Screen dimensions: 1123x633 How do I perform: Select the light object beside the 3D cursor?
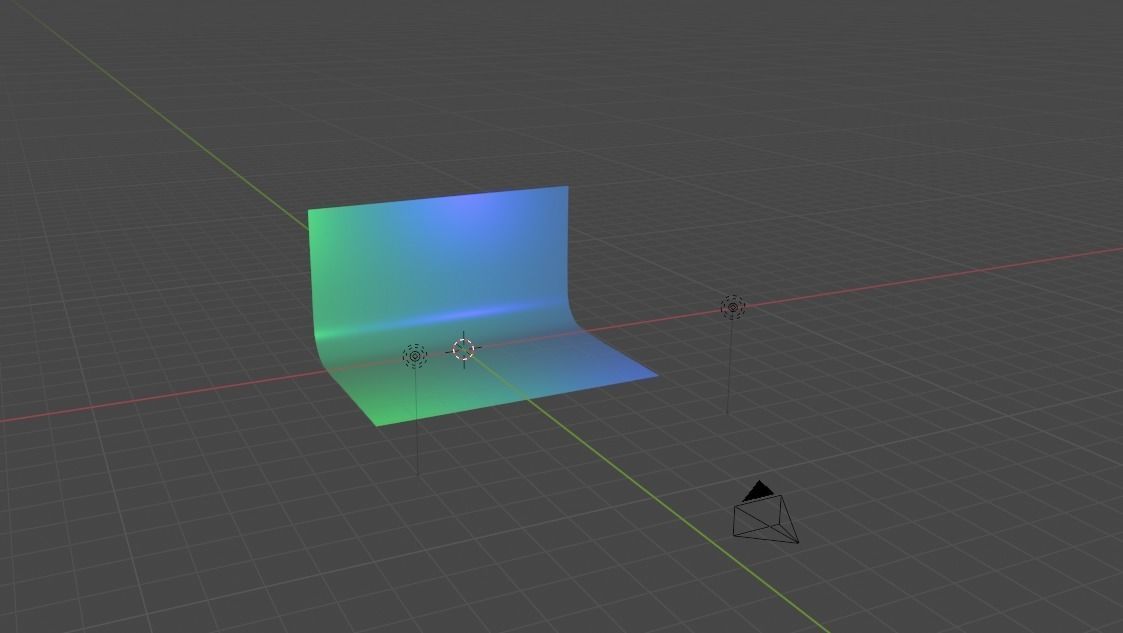point(415,356)
